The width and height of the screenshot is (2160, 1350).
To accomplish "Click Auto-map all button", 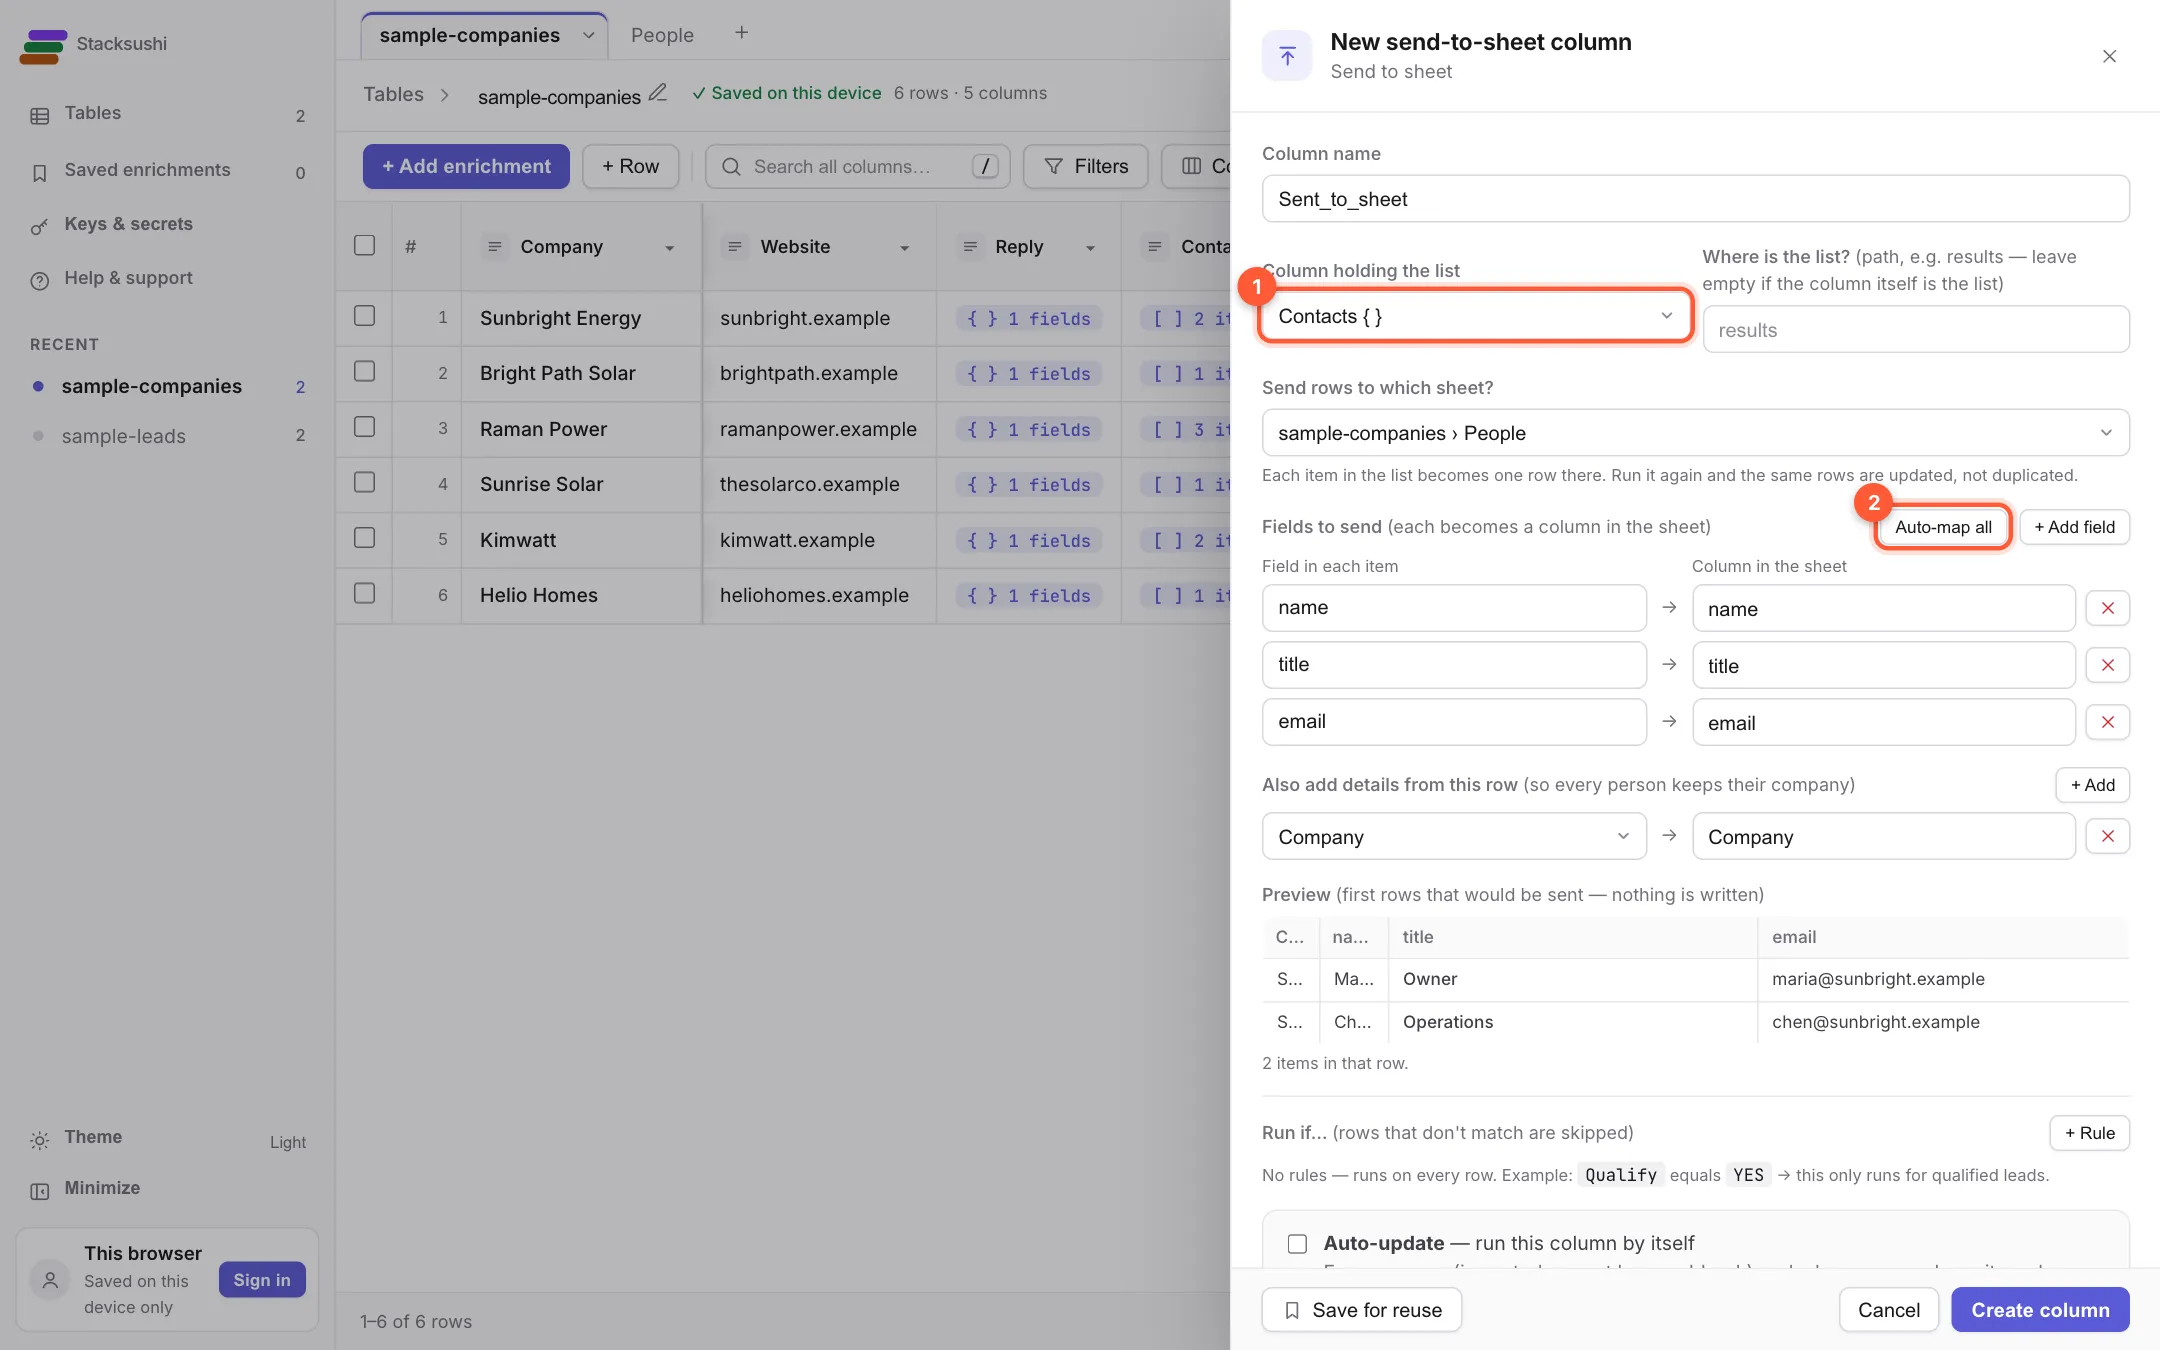I will click(1943, 527).
